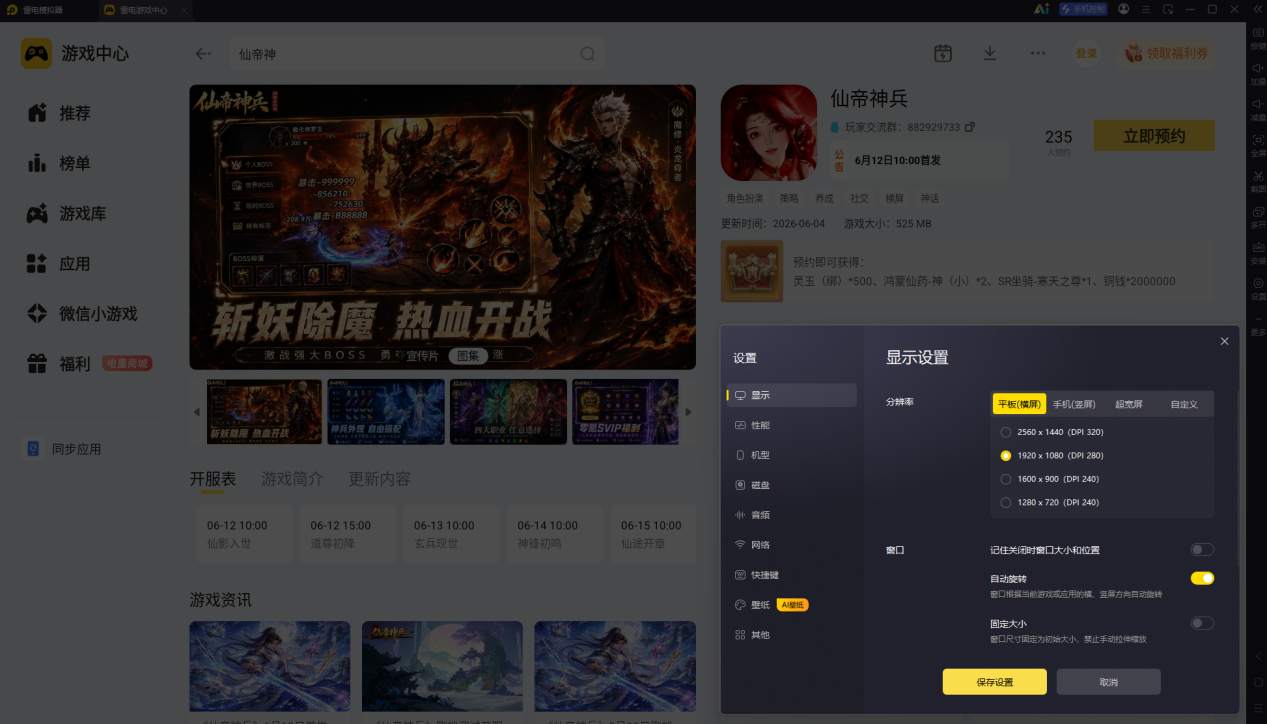1267x724 pixels.
Task: Switch to the 游戏简介 tab
Action: [292, 479]
